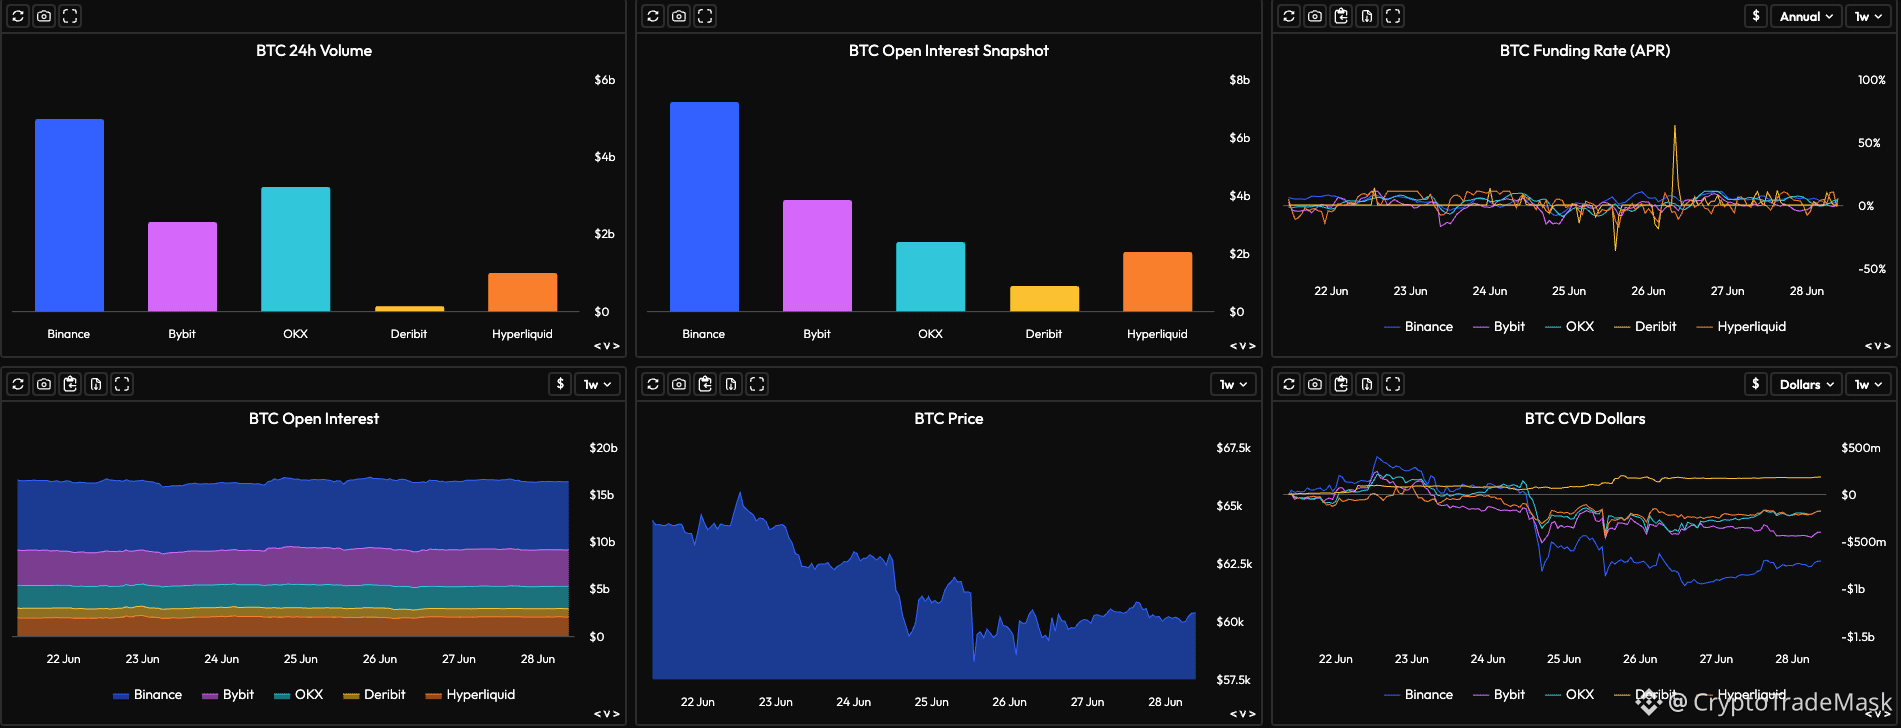Open embed code for BTC Funding Rate
The height and width of the screenshot is (728, 1901).
pyautogui.click(x=1878, y=346)
